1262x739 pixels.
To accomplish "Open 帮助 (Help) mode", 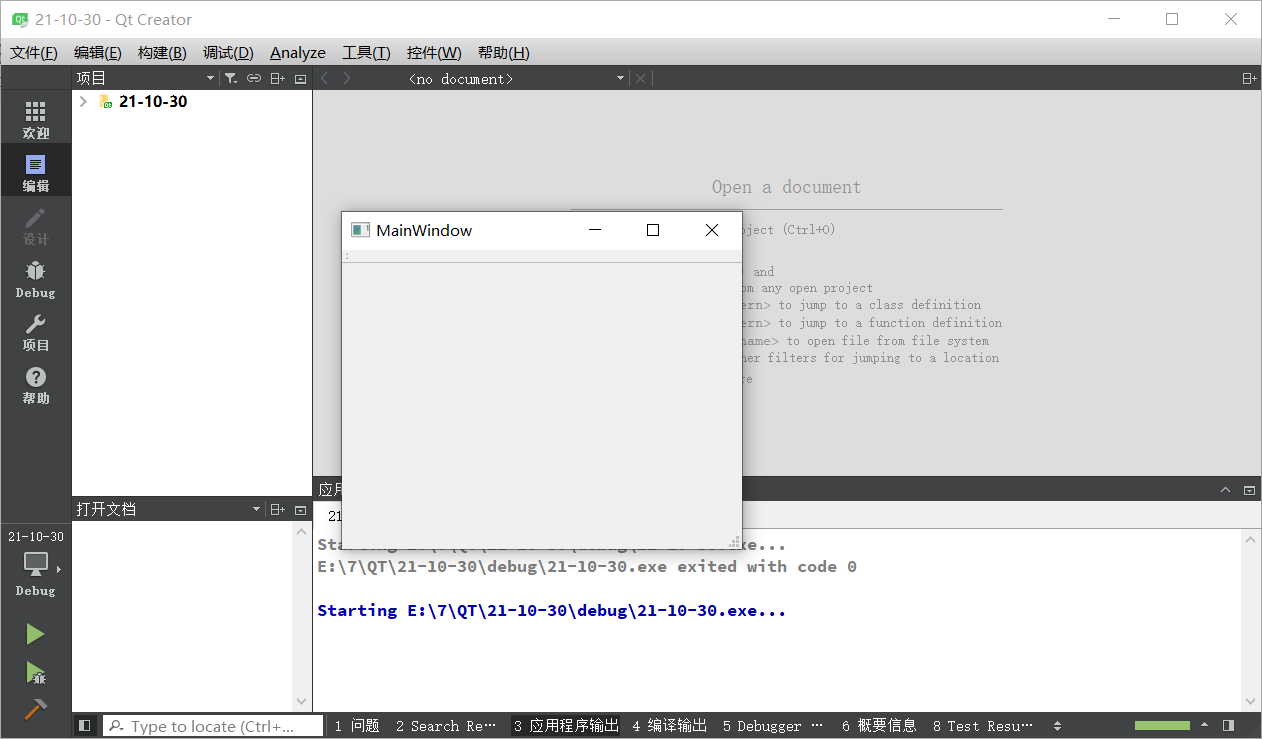I will pyautogui.click(x=36, y=385).
